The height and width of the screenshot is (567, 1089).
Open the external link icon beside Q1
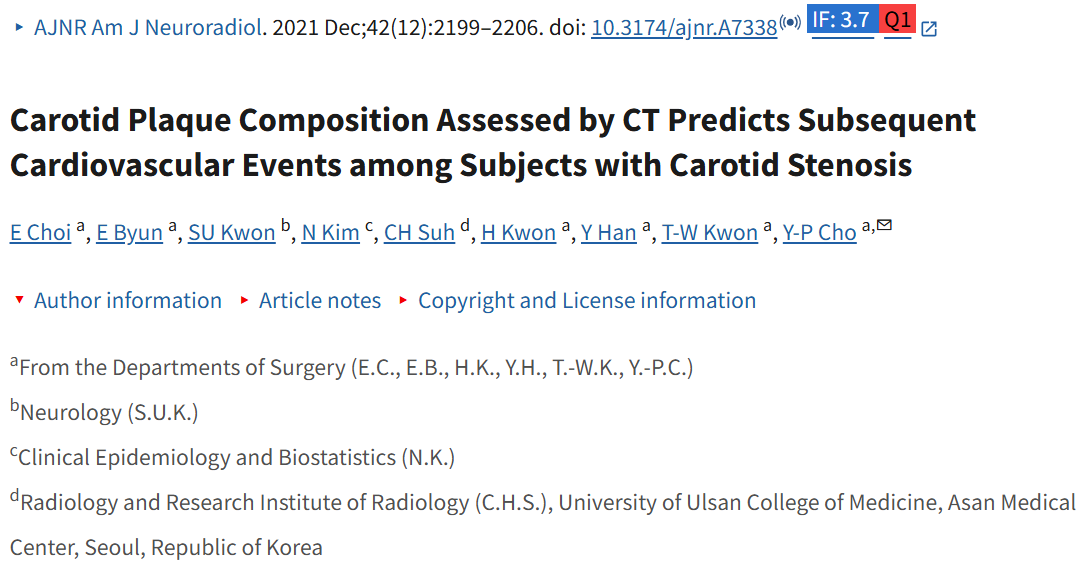929,28
